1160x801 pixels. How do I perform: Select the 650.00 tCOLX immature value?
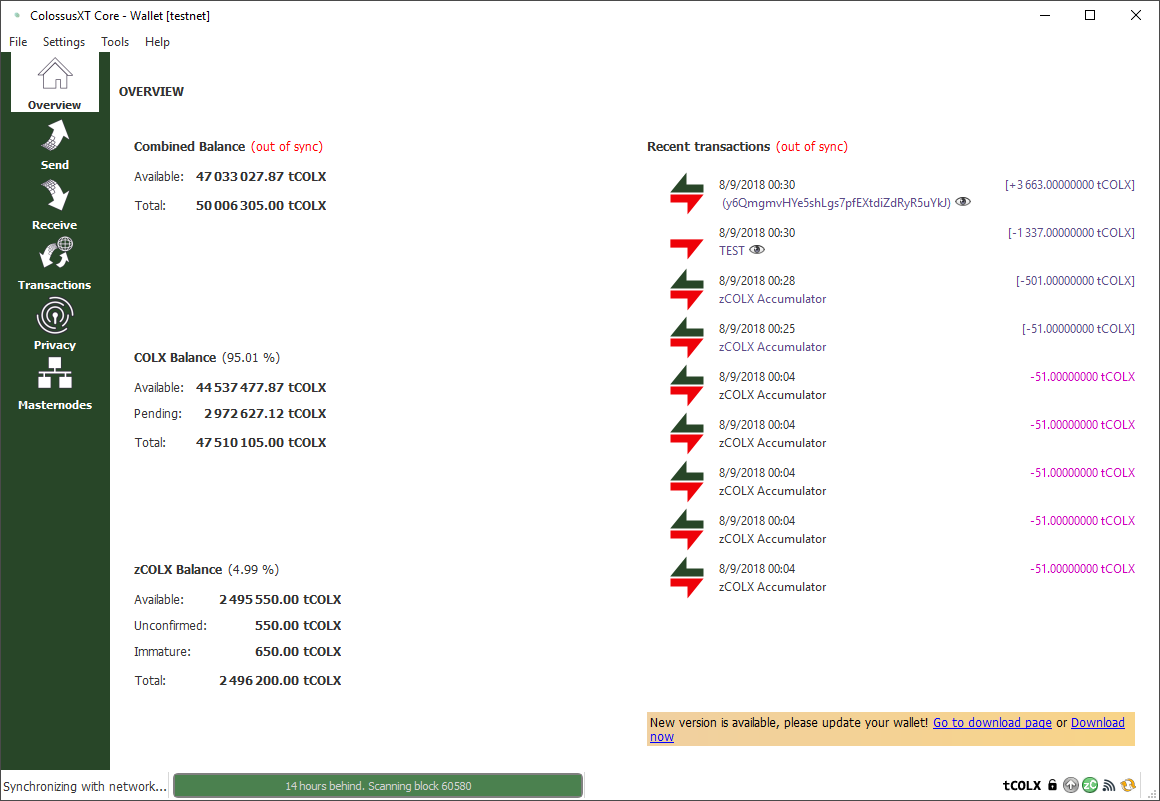pyautogui.click(x=298, y=652)
